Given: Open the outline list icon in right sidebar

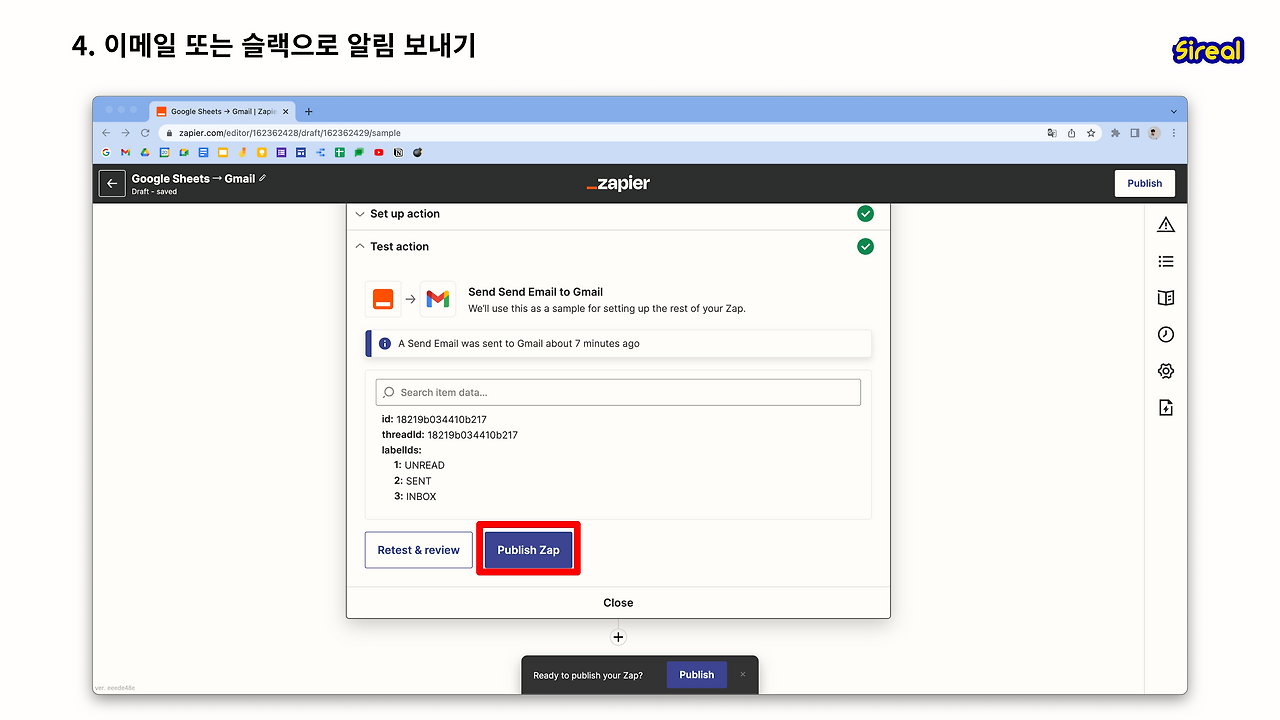Looking at the screenshot, I should (x=1166, y=261).
